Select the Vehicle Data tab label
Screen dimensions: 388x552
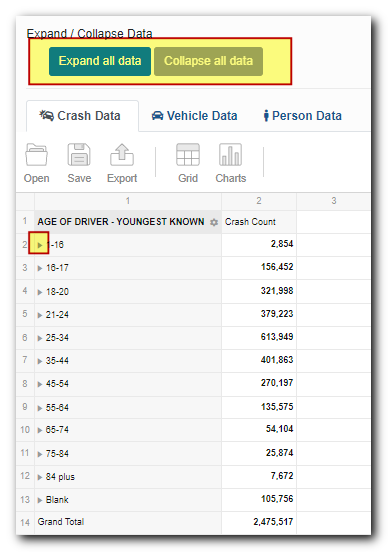(x=202, y=115)
